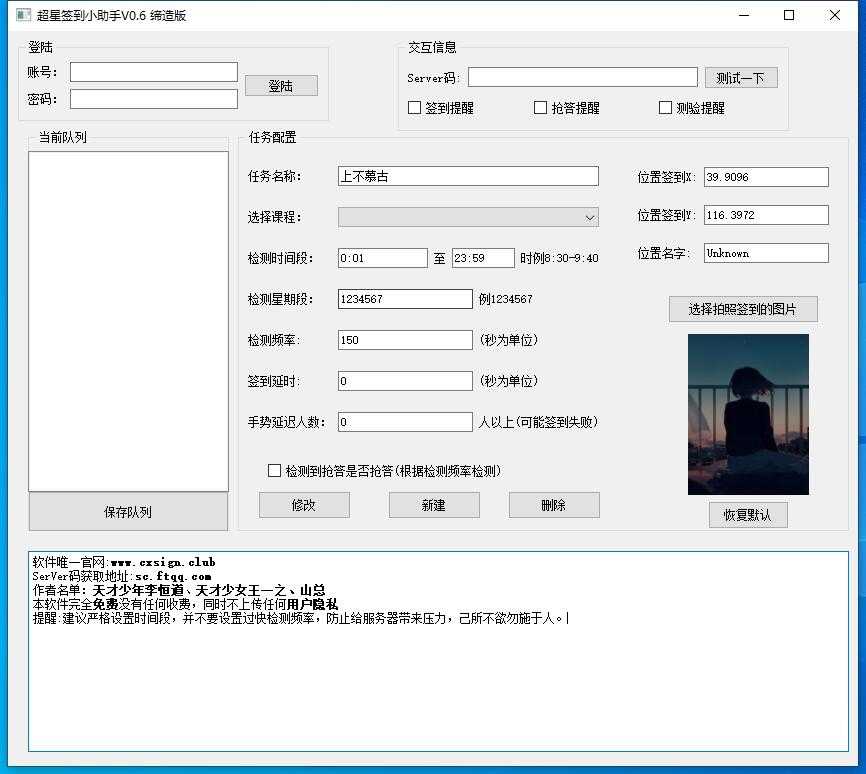Open the 选择课程 dropdown

468,217
